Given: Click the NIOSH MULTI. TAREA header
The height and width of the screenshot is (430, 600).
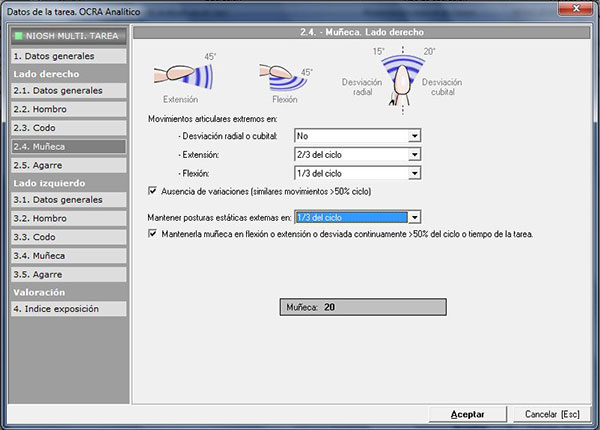Looking at the screenshot, I should click(68, 36).
